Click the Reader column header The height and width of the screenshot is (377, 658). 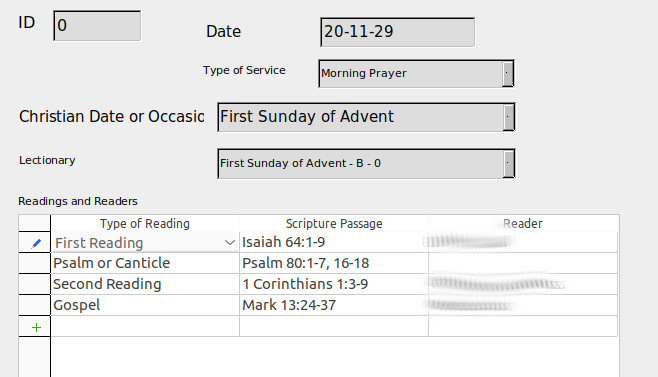(523, 224)
